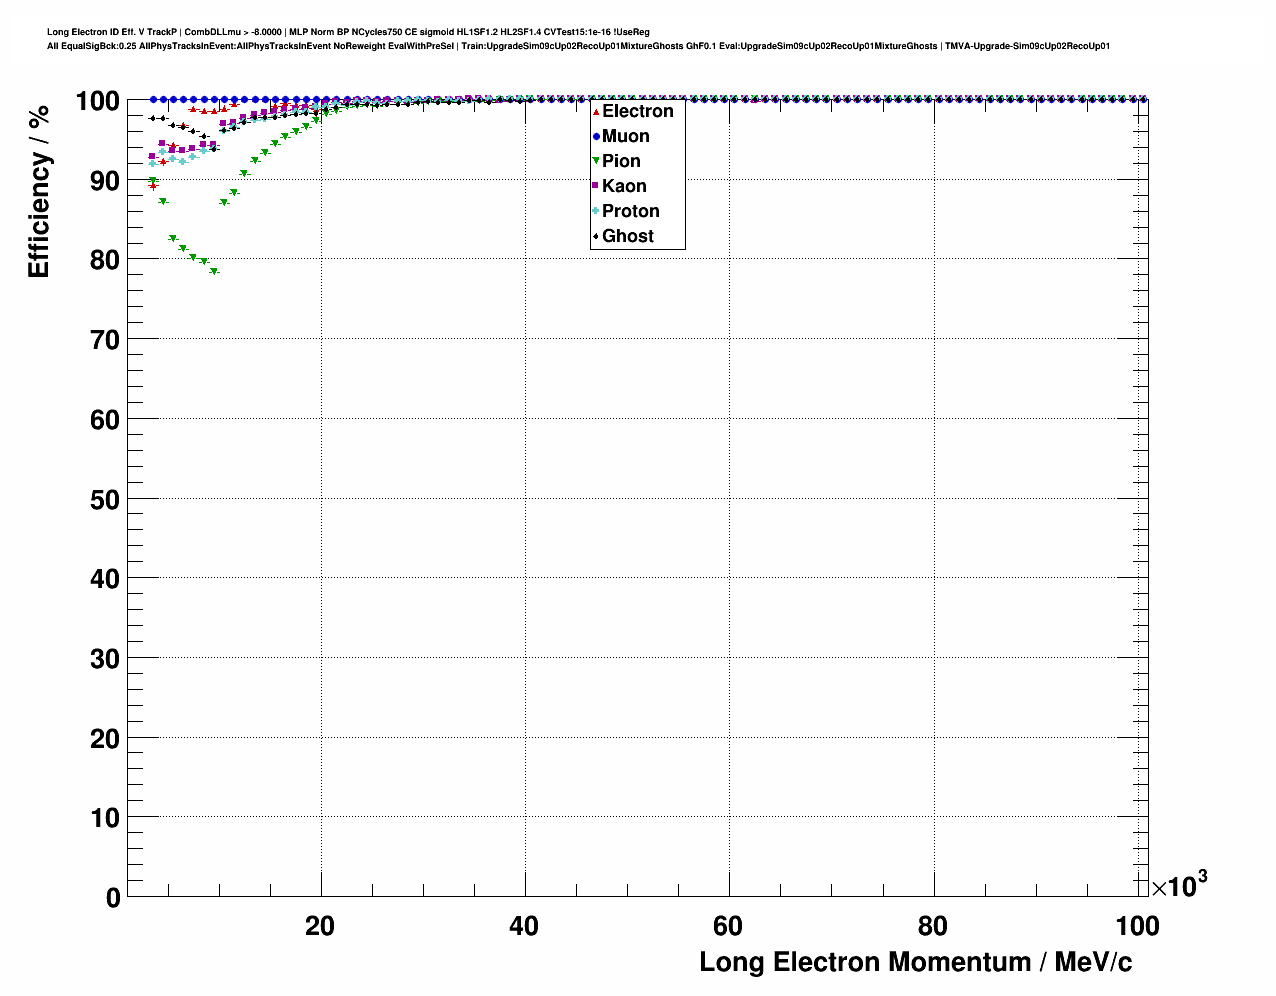Select the "Electron" legend text label
The height and width of the screenshot is (996, 1276).
coord(637,112)
